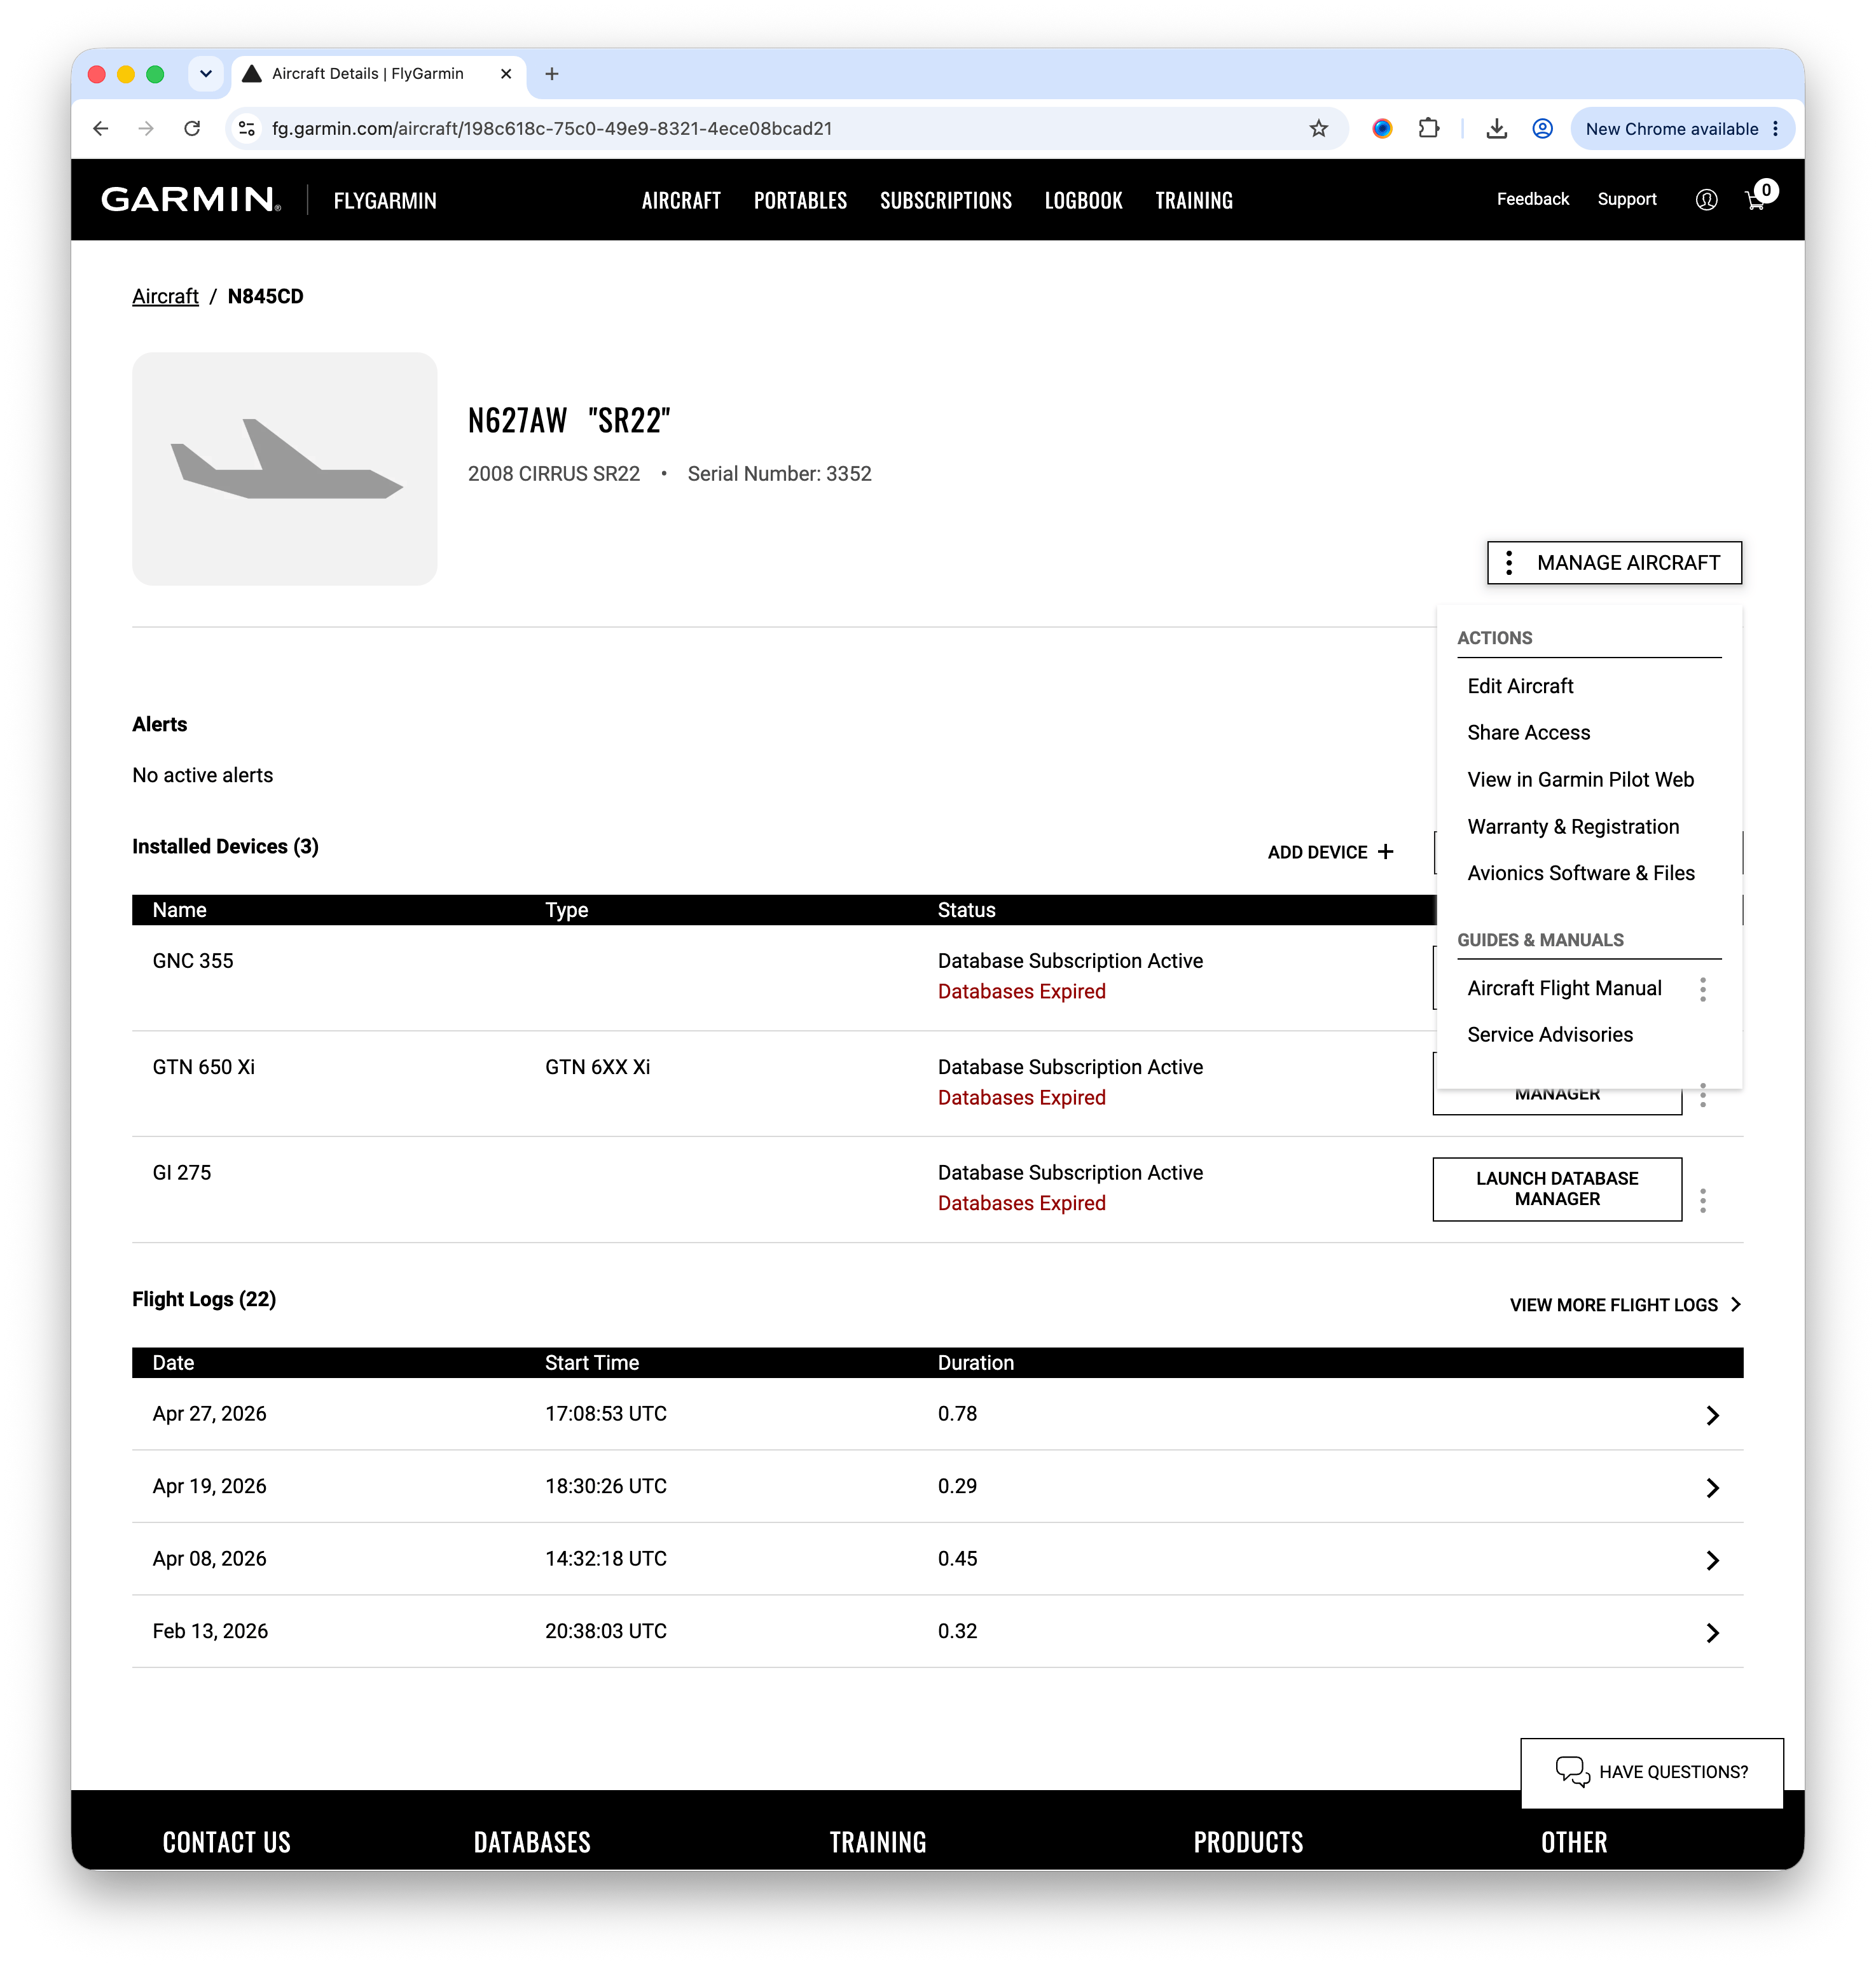Click the Training footer heading

click(878, 1843)
